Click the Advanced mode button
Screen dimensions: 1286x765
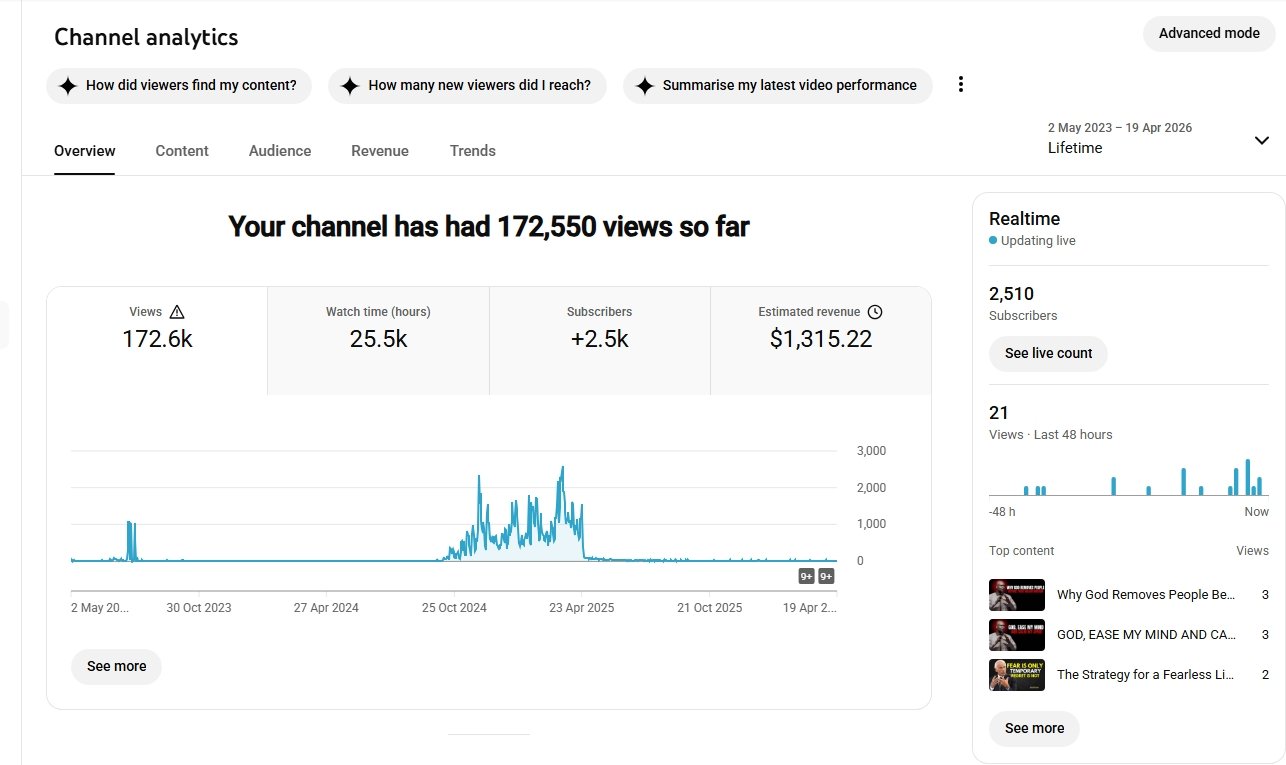[1209, 34]
